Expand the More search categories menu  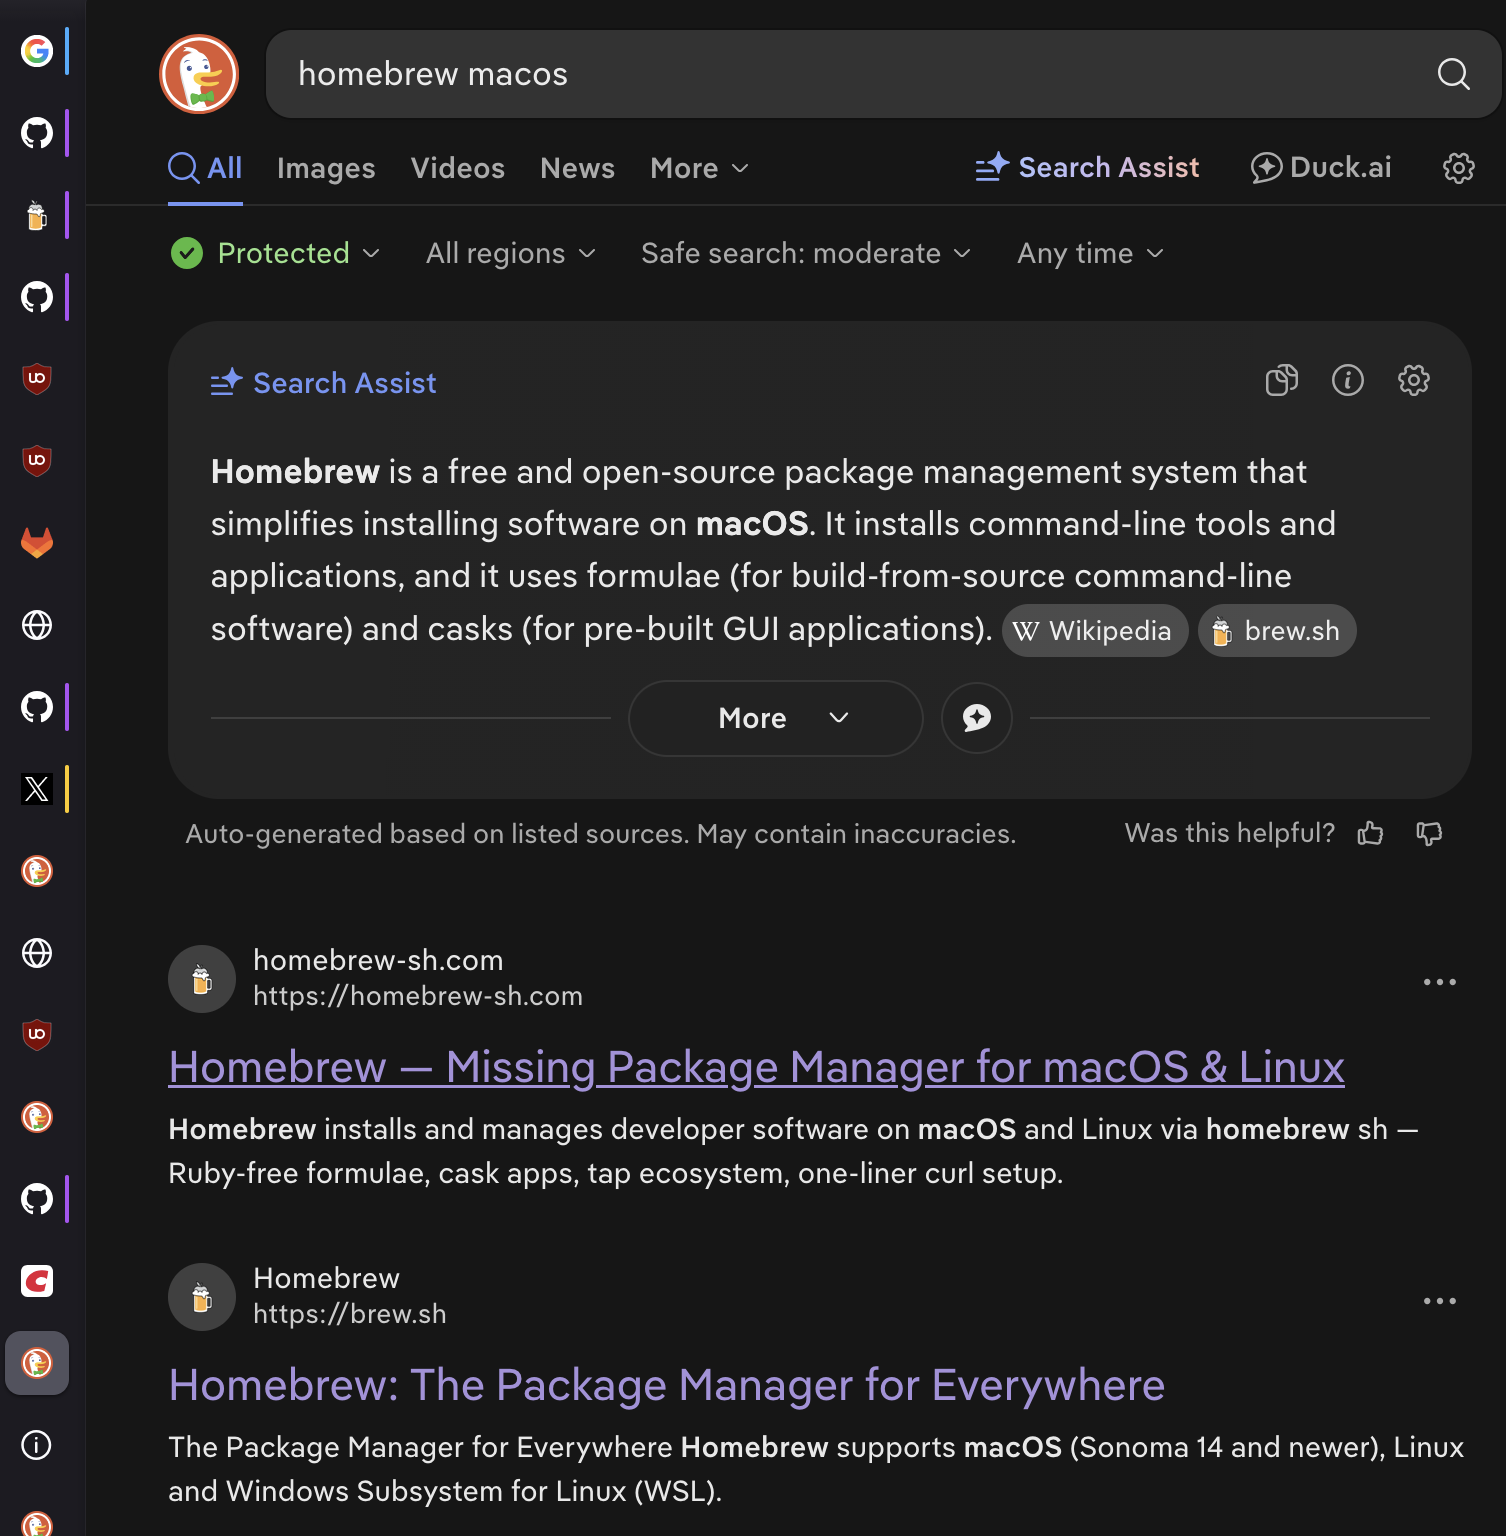pyautogui.click(x=699, y=168)
